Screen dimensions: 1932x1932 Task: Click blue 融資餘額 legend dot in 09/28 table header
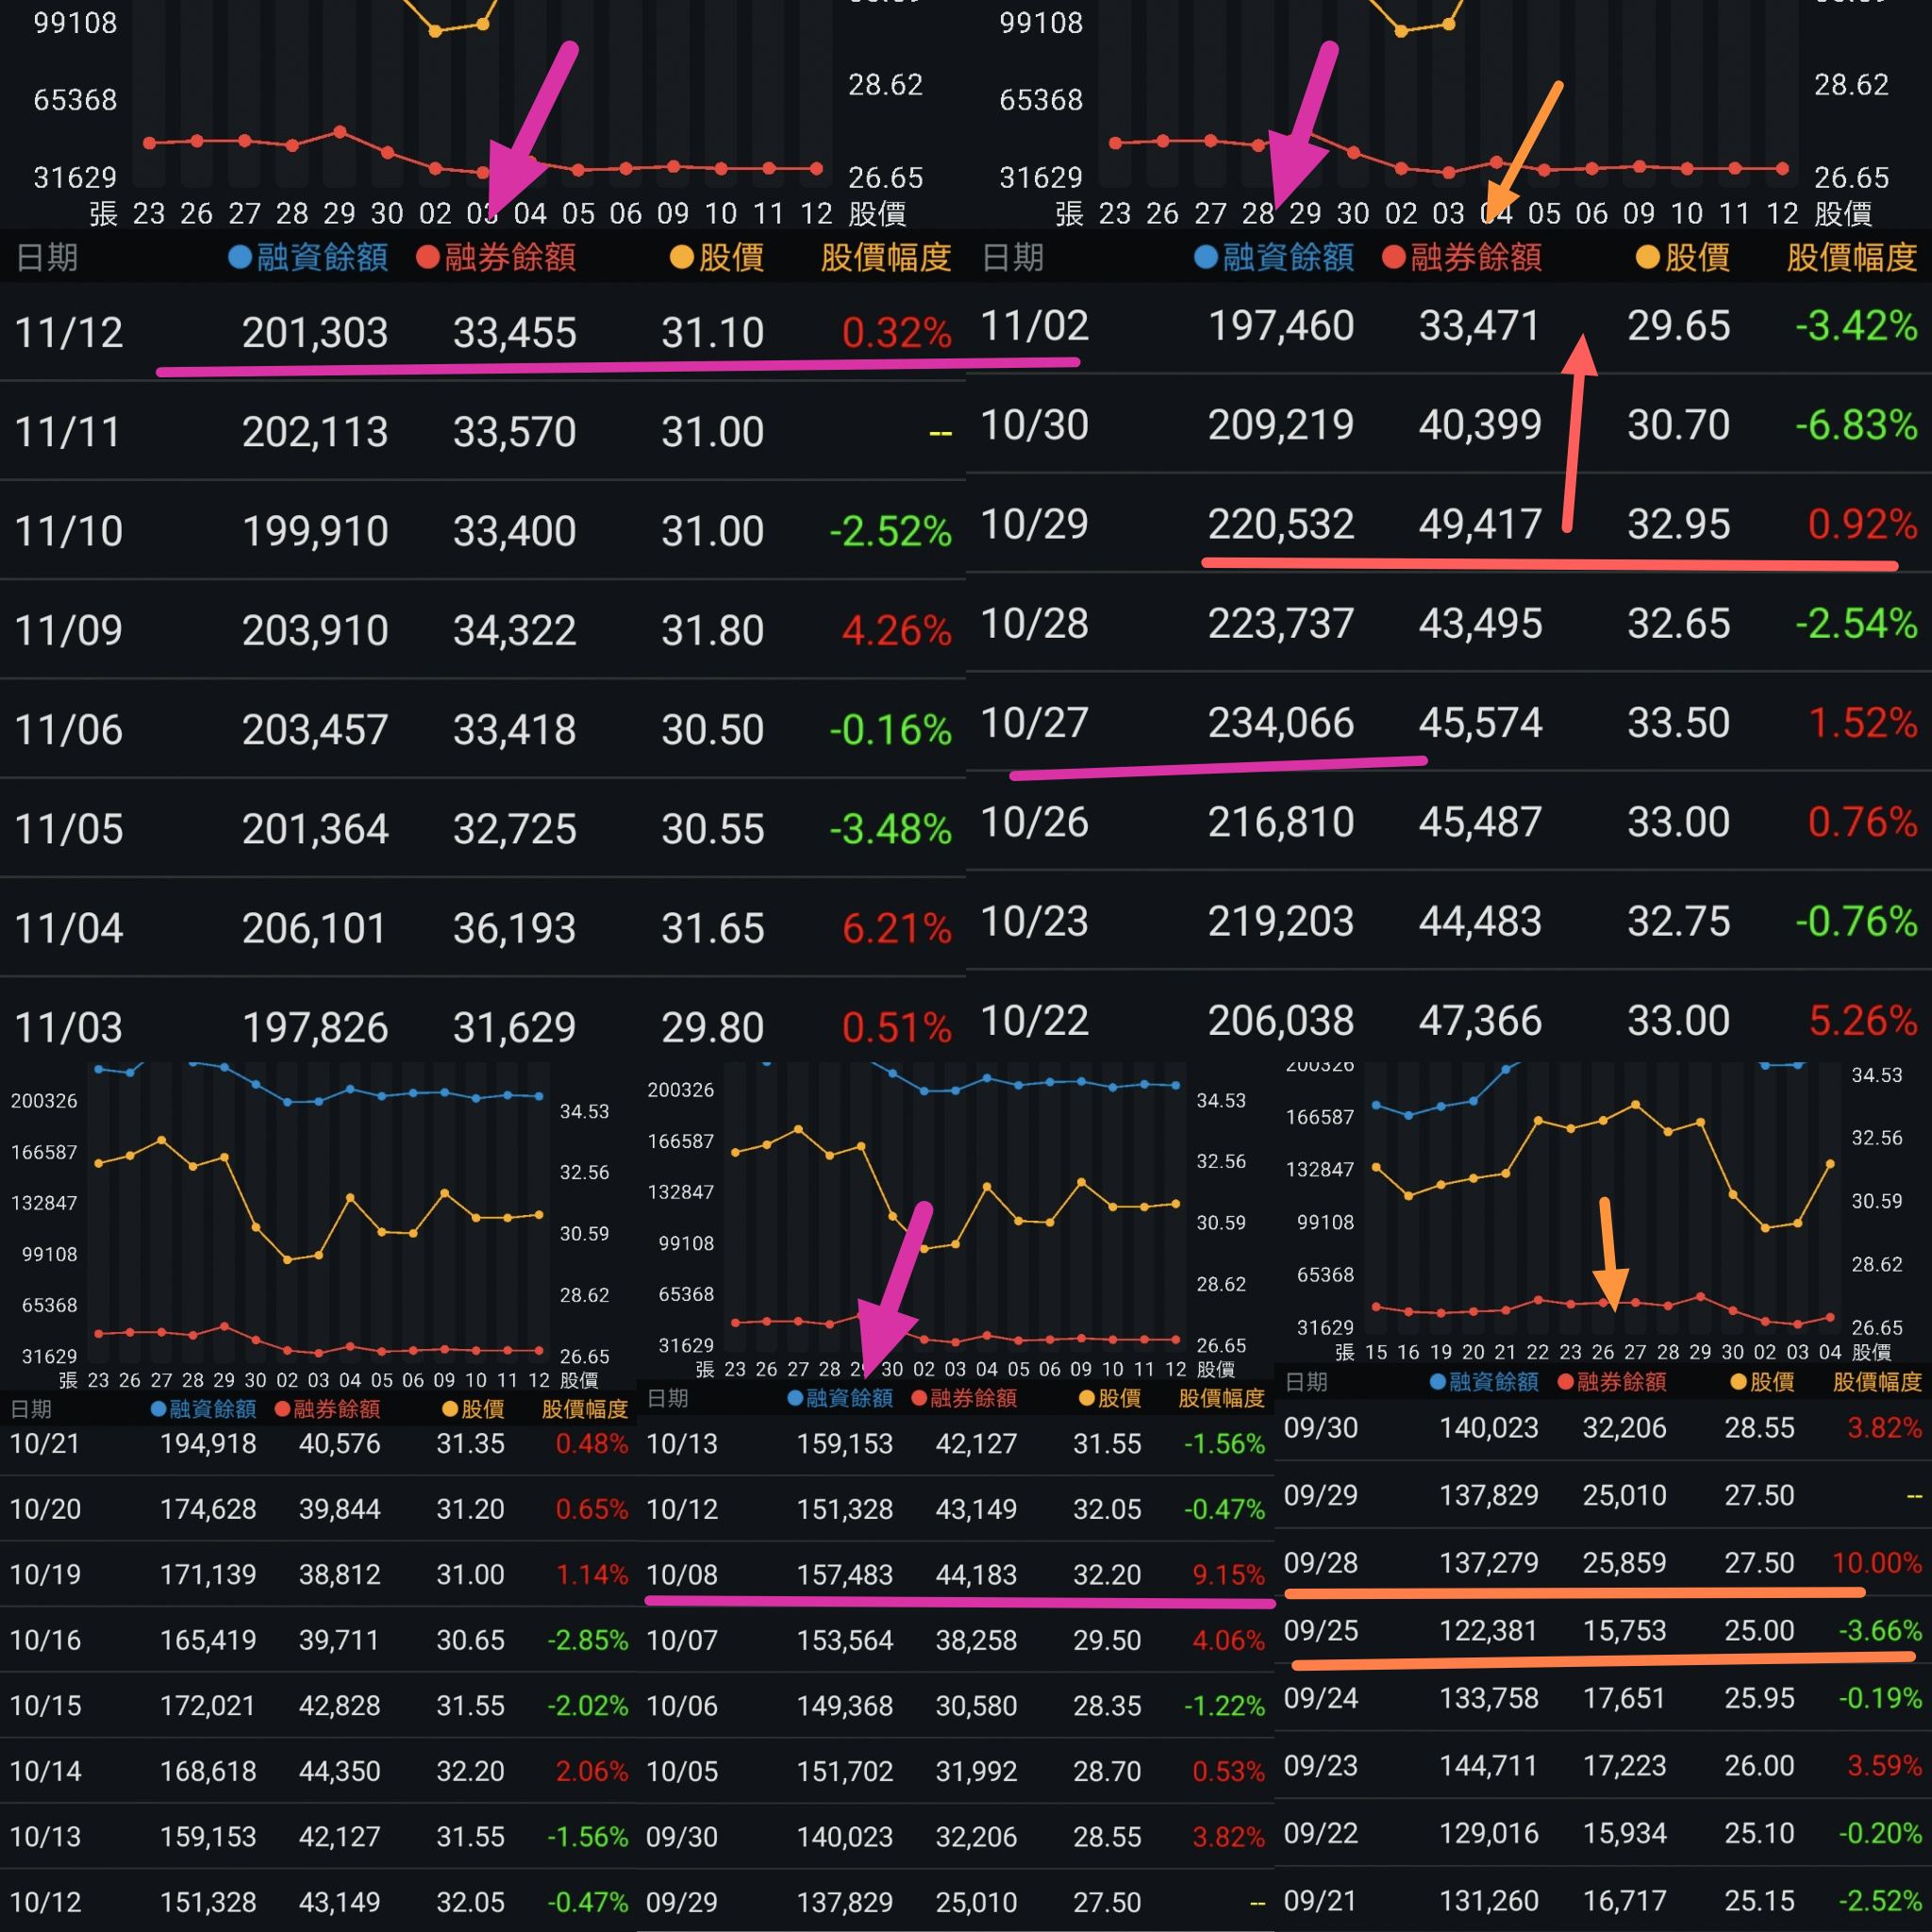[x=1438, y=1382]
